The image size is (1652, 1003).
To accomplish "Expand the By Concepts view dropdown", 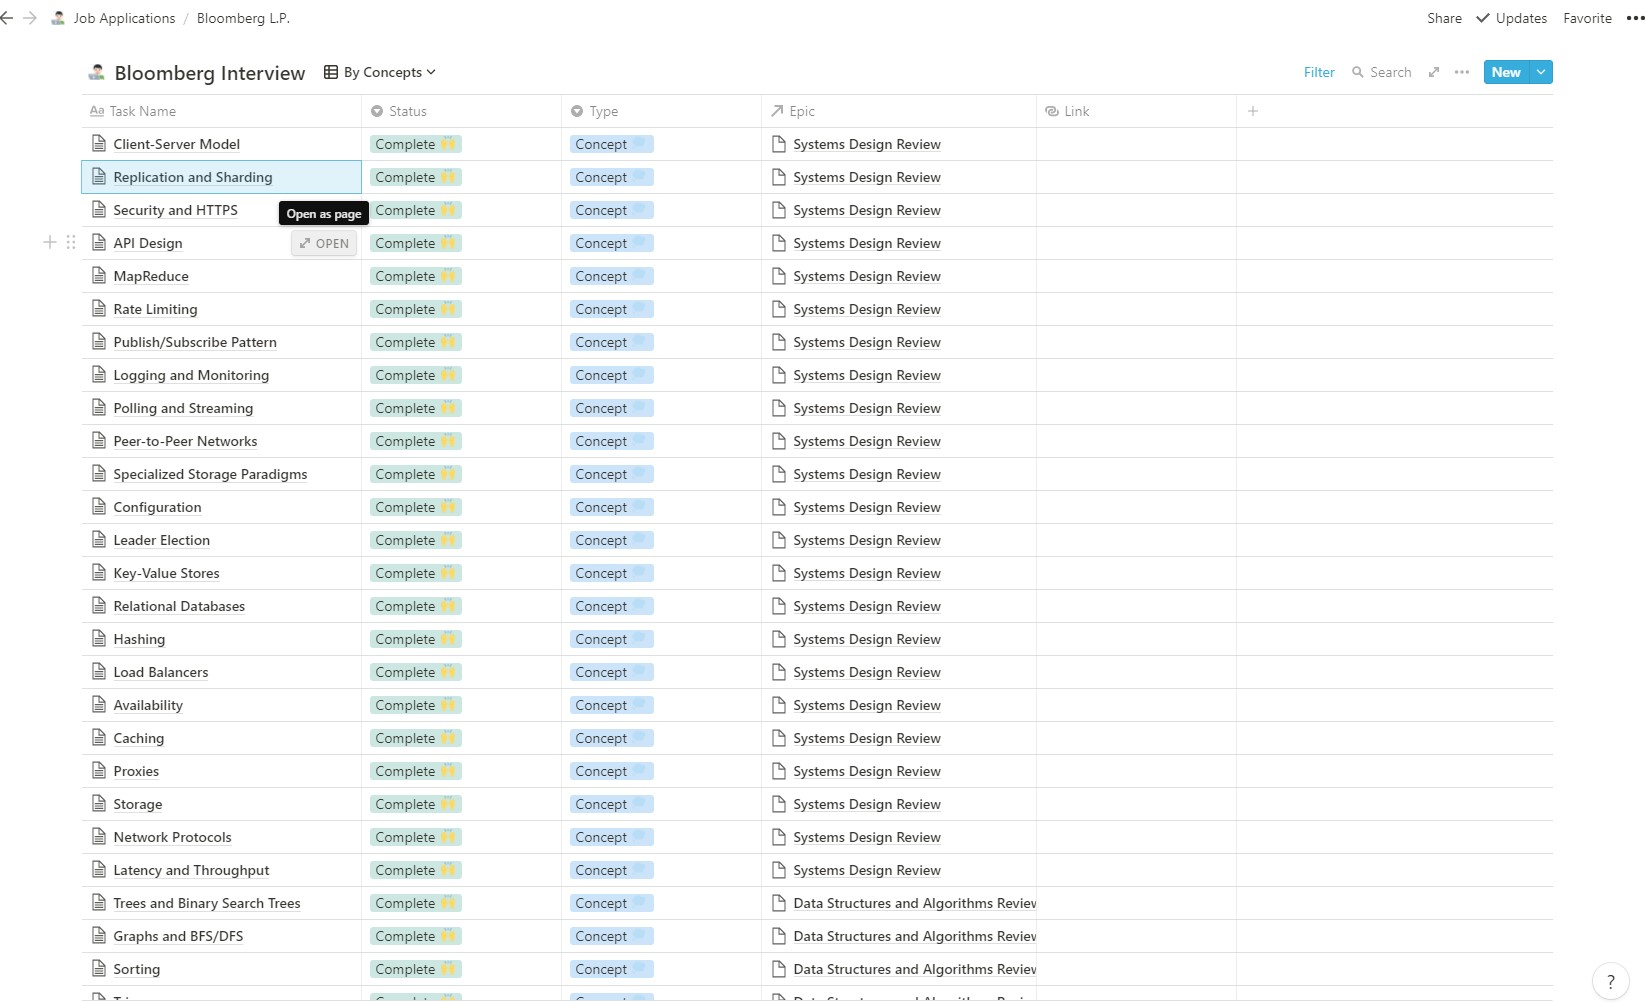I will coord(380,72).
